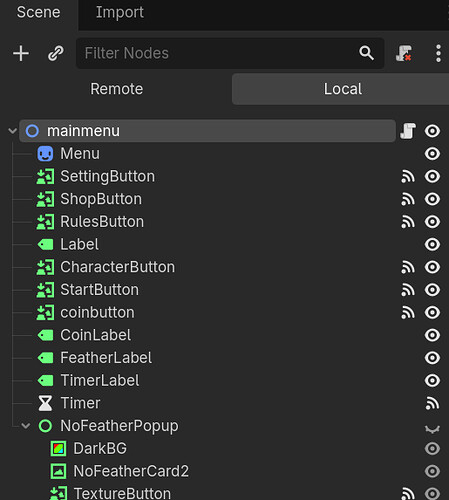This screenshot has height=500, width=449.
Task: Show the hidden NoFeatherPopup node
Action: pos(432,428)
